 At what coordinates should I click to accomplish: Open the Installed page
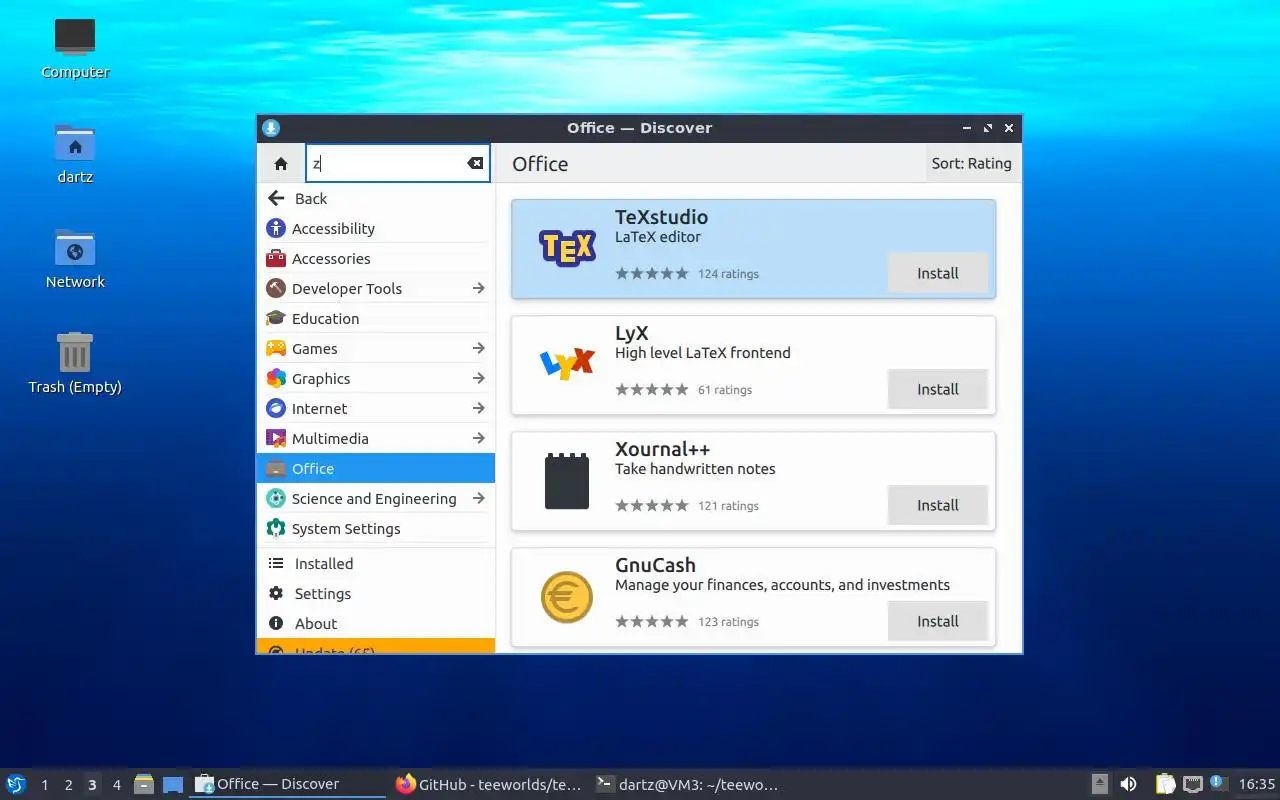point(376,564)
